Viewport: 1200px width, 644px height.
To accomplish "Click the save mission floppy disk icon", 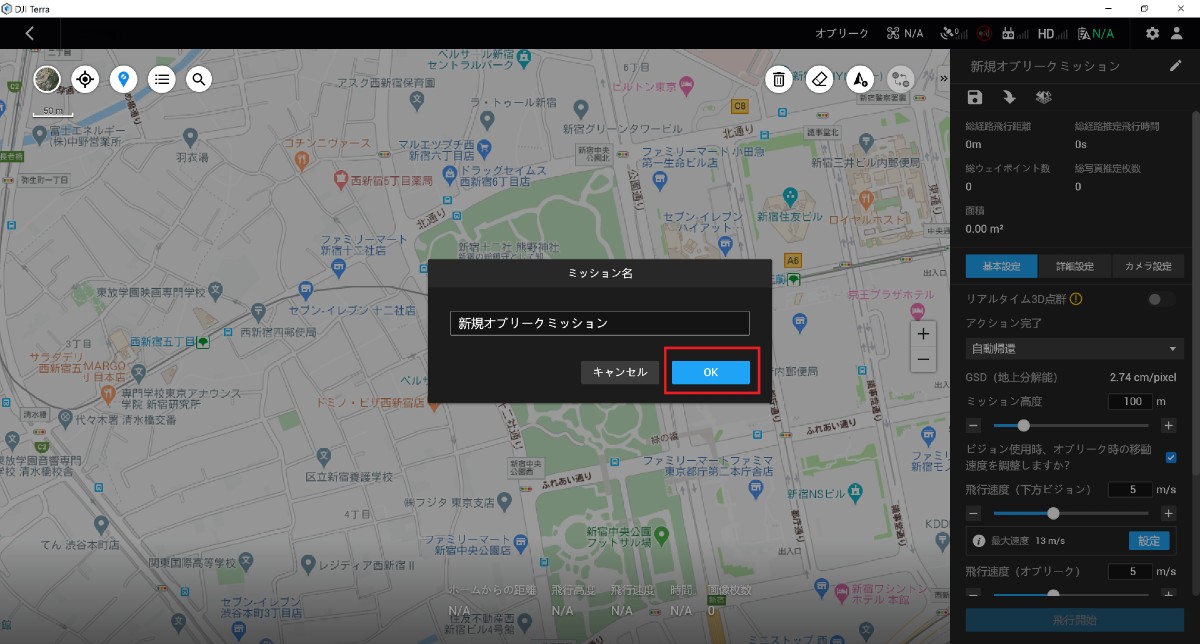I will tap(975, 97).
